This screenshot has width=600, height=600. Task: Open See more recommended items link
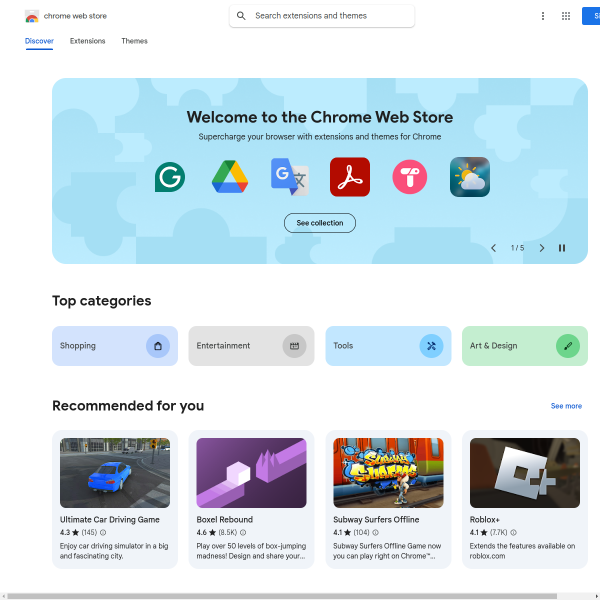coord(566,406)
